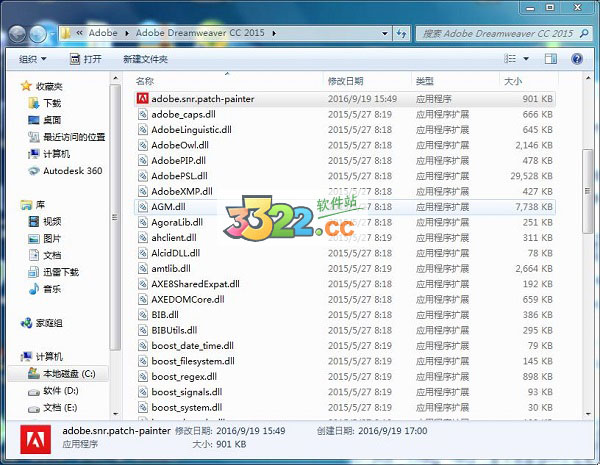Expand the address bar history dropdown
This screenshot has width=600, height=465.
tap(385, 34)
